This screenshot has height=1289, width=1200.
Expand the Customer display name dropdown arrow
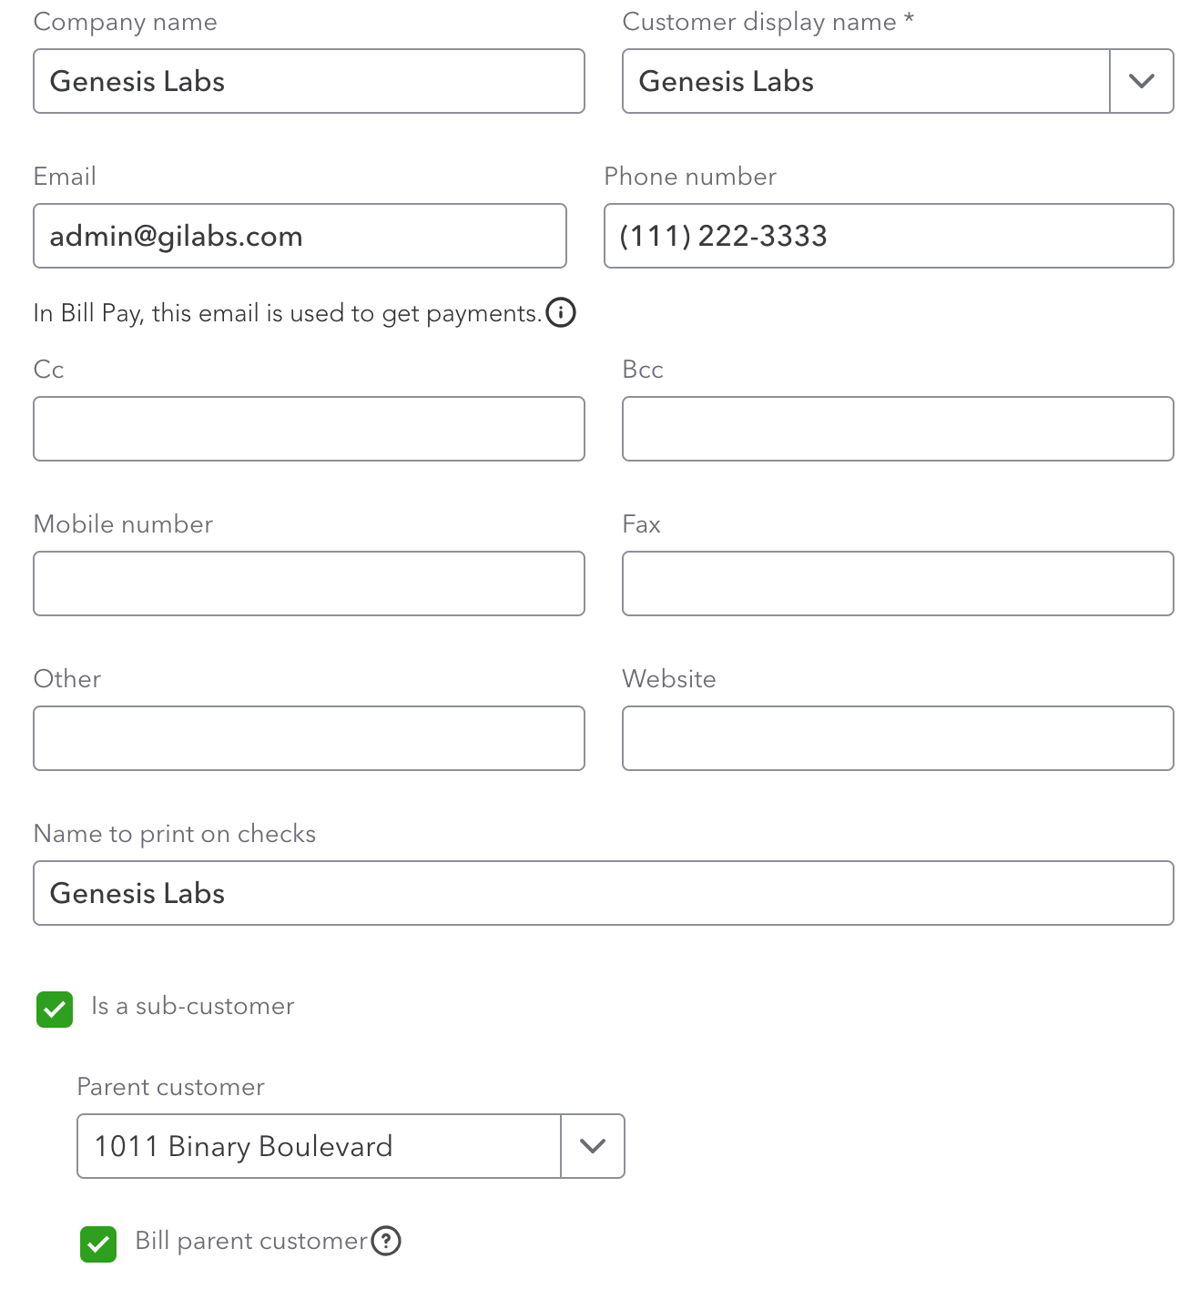click(x=1141, y=81)
